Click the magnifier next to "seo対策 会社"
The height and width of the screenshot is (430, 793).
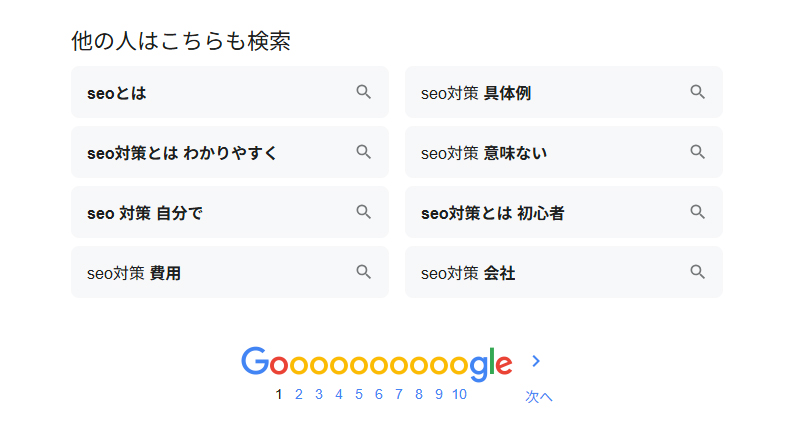(x=698, y=272)
